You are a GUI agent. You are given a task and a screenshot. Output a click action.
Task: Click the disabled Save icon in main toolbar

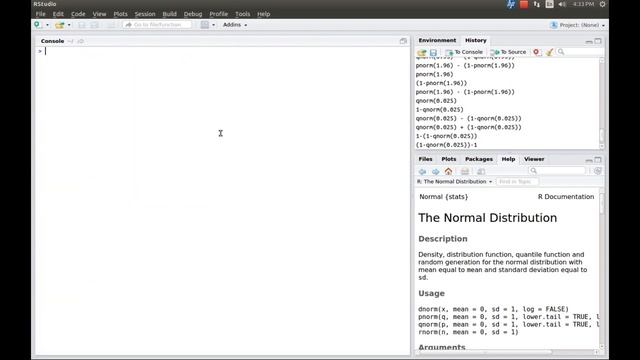[x=82, y=25]
